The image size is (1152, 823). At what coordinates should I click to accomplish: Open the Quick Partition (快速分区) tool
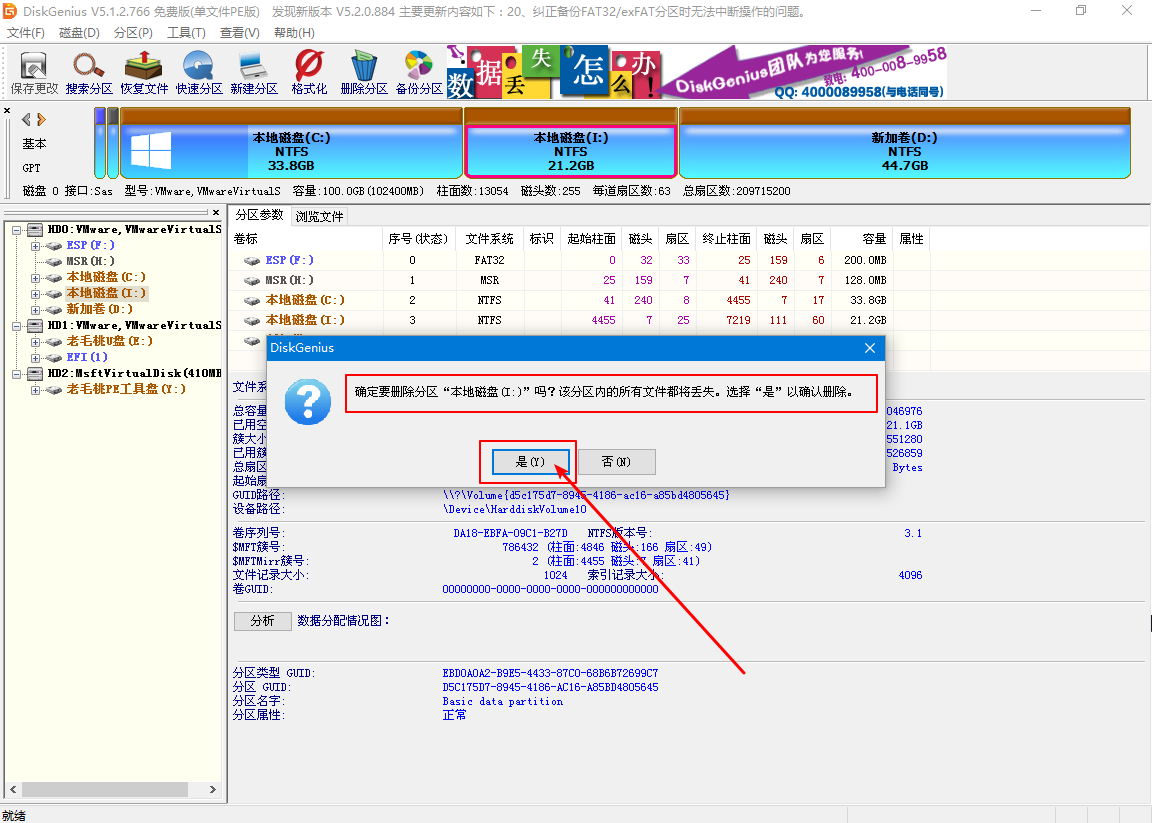coord(198,73)
